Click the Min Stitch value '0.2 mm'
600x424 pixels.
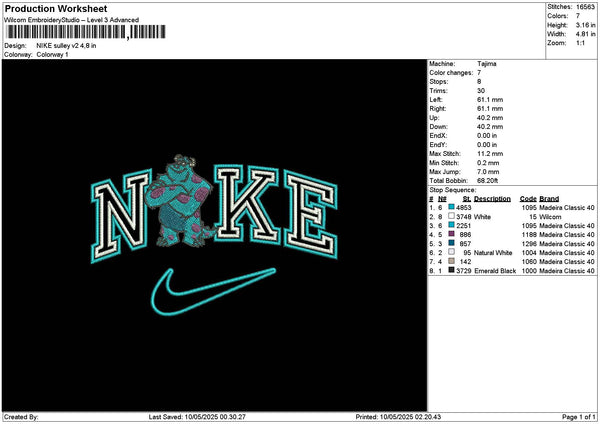(x=488, y=163)
